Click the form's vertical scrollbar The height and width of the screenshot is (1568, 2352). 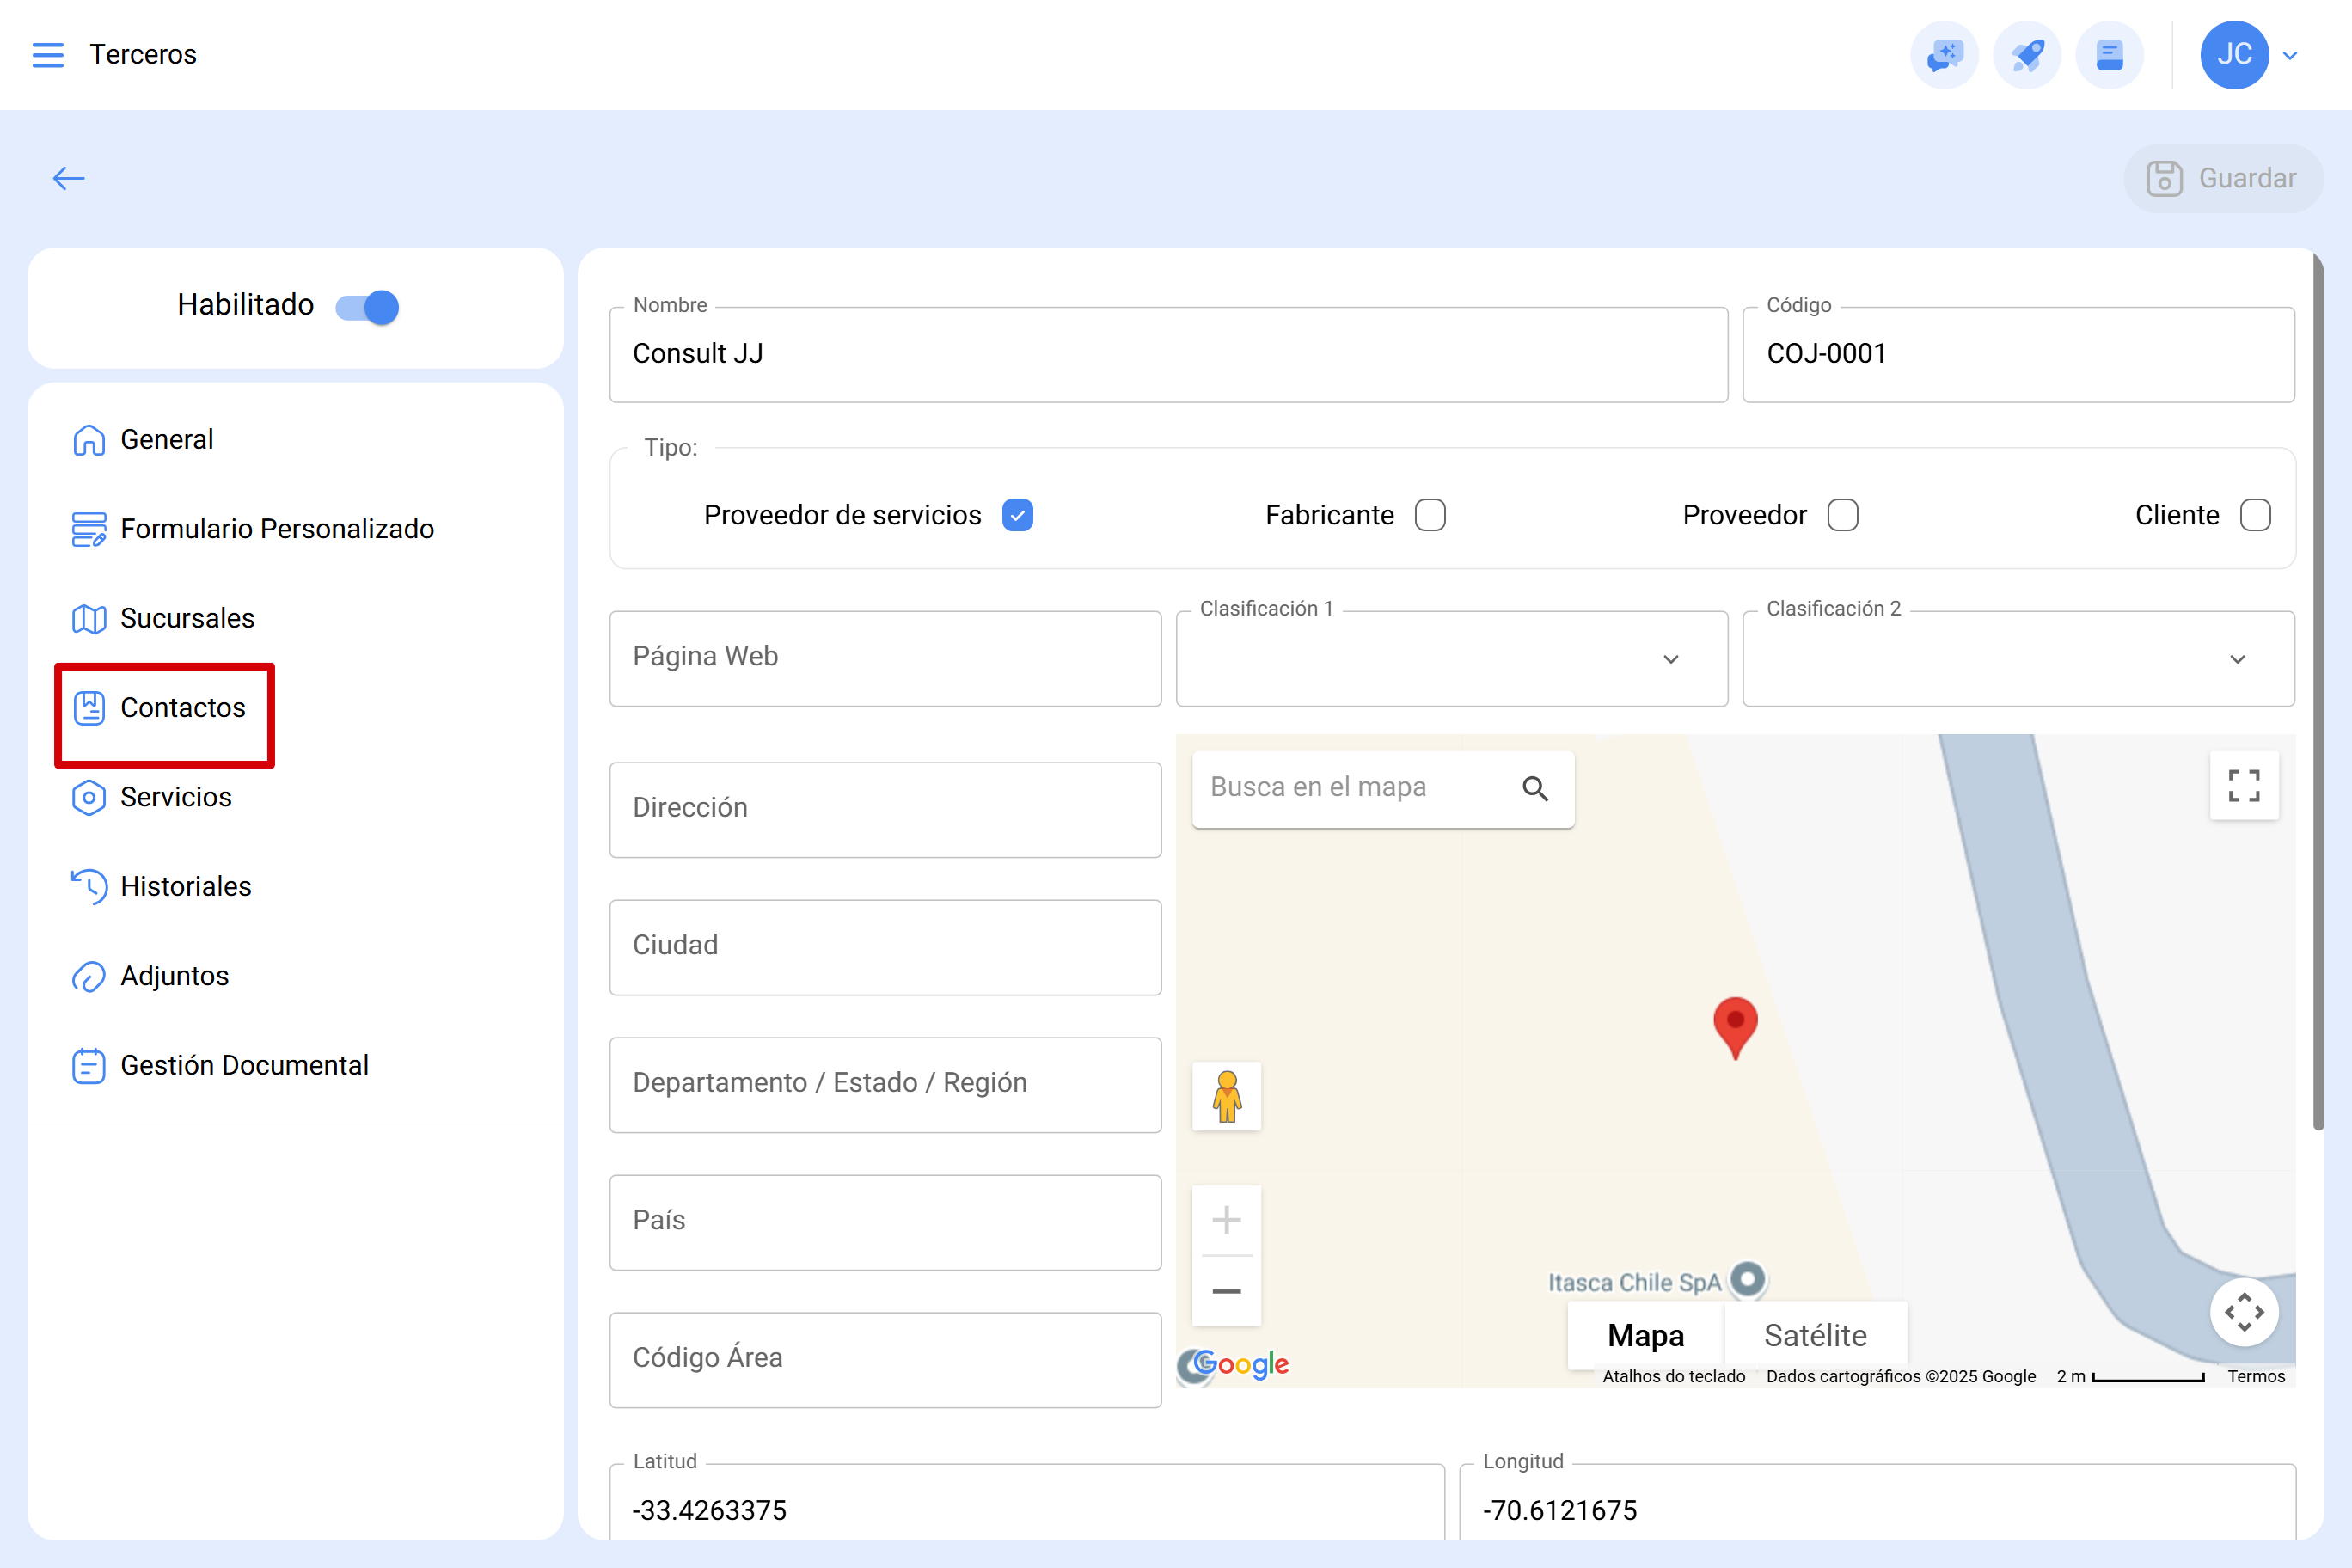point(2318,693)
